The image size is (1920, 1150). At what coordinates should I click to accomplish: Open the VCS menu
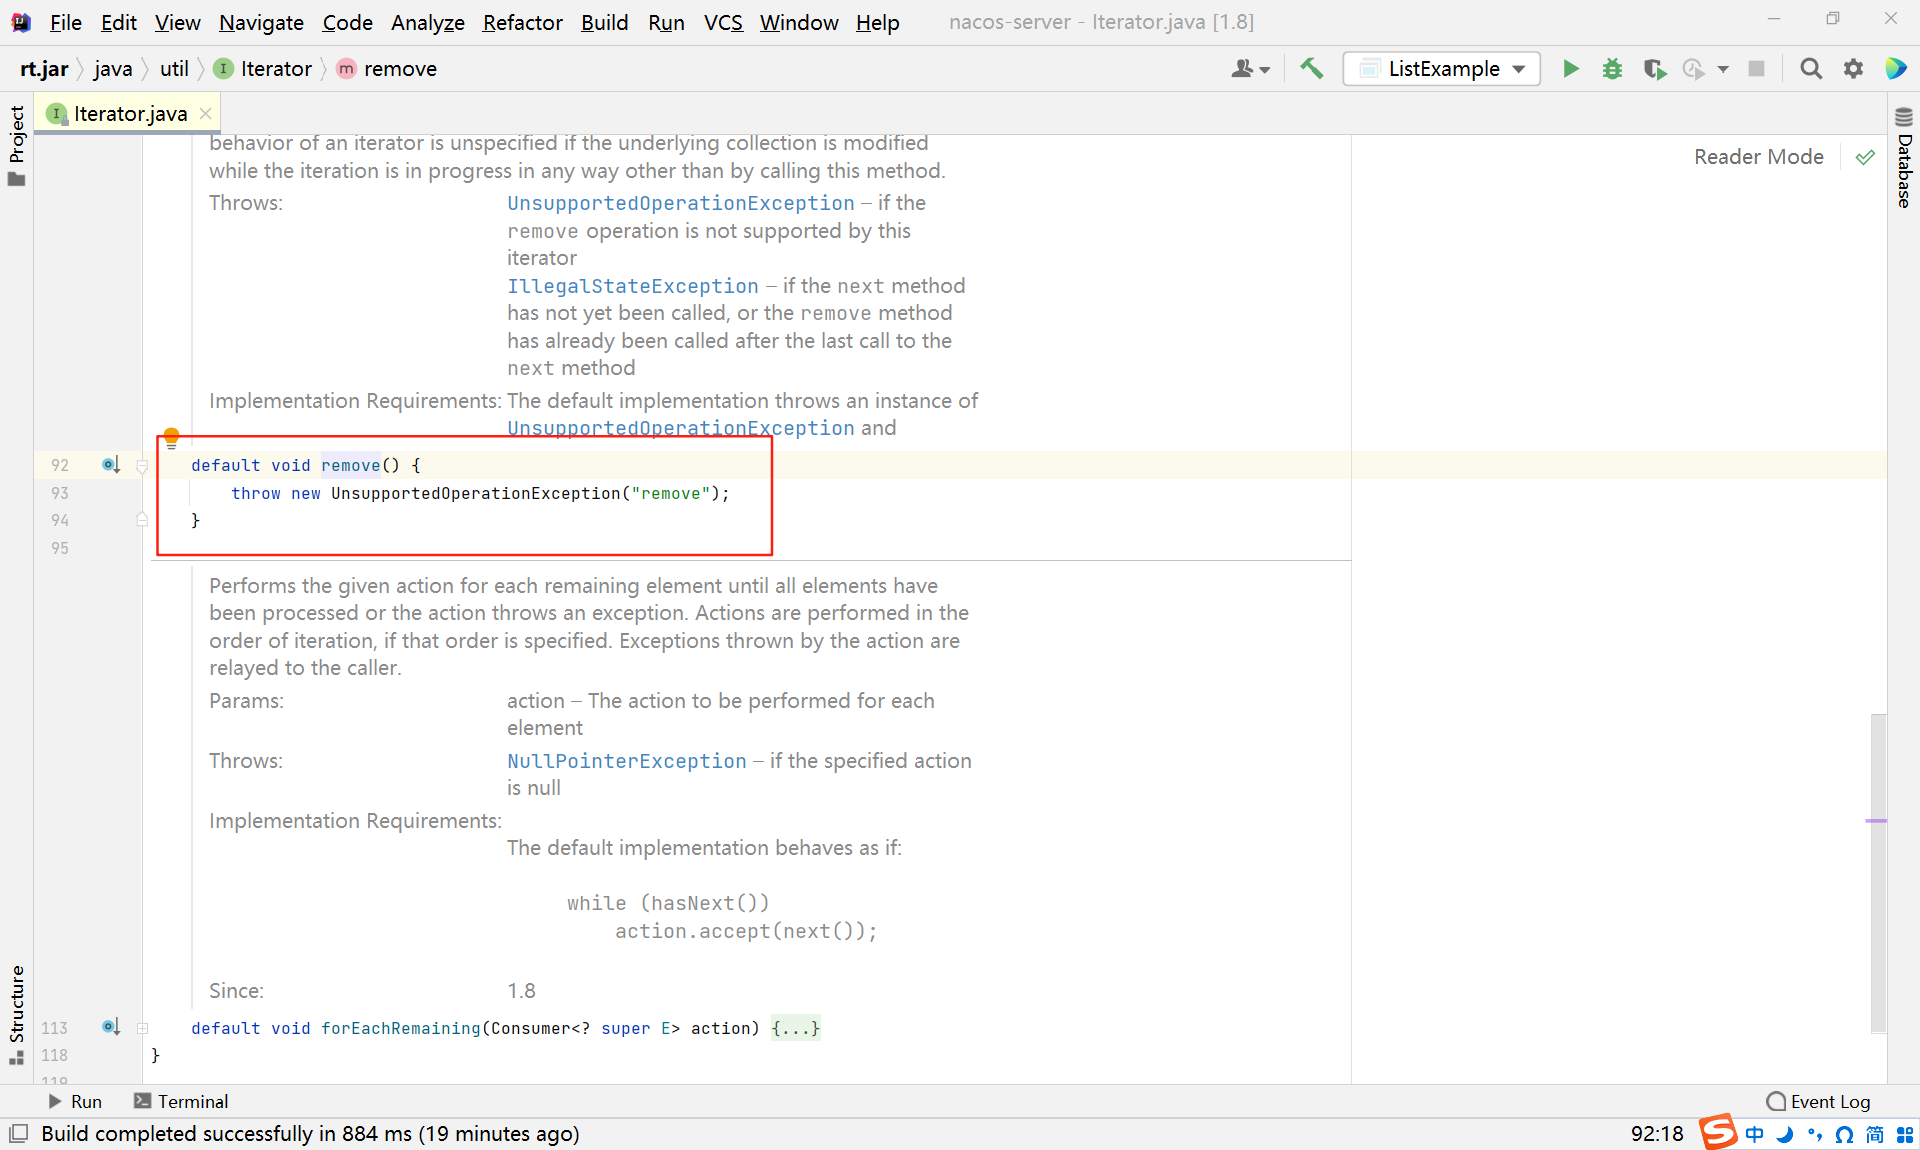722,22
